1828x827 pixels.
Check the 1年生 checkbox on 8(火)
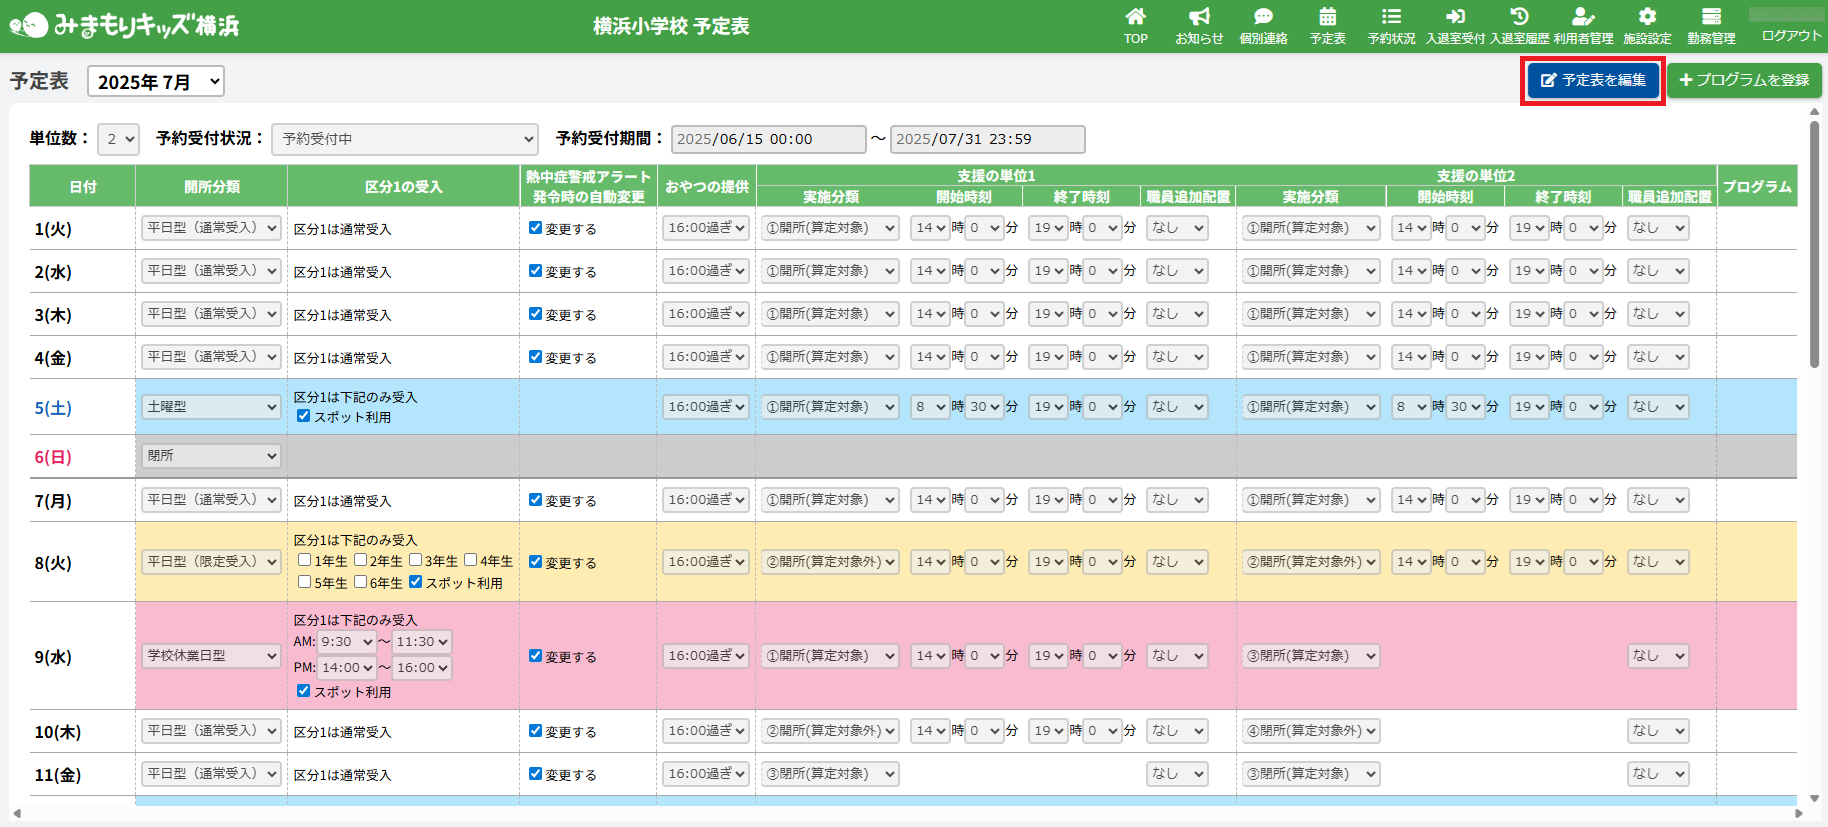(x=304, y=560)
